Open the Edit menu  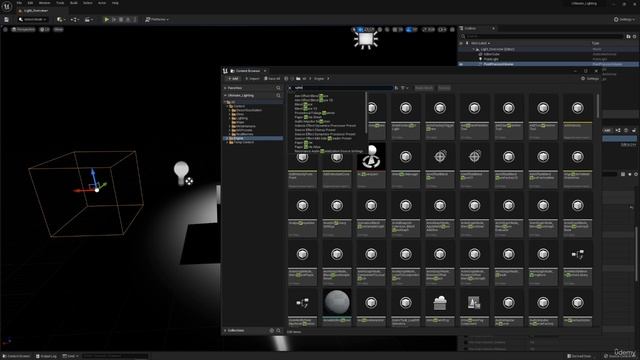point(30,3)
